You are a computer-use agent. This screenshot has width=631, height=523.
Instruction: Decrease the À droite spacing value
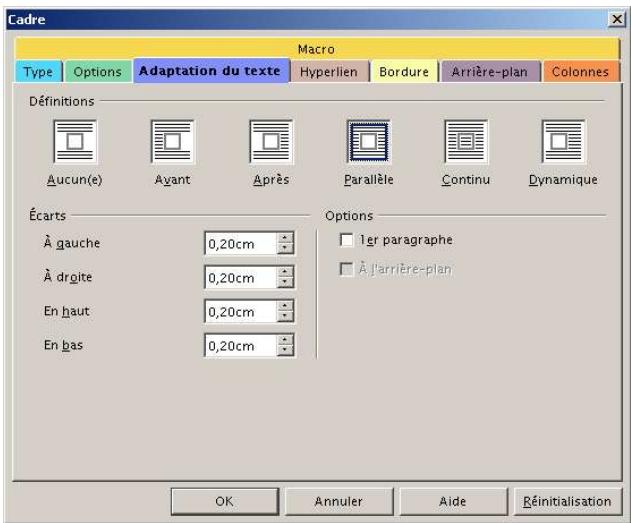click(x=285, y=282)
